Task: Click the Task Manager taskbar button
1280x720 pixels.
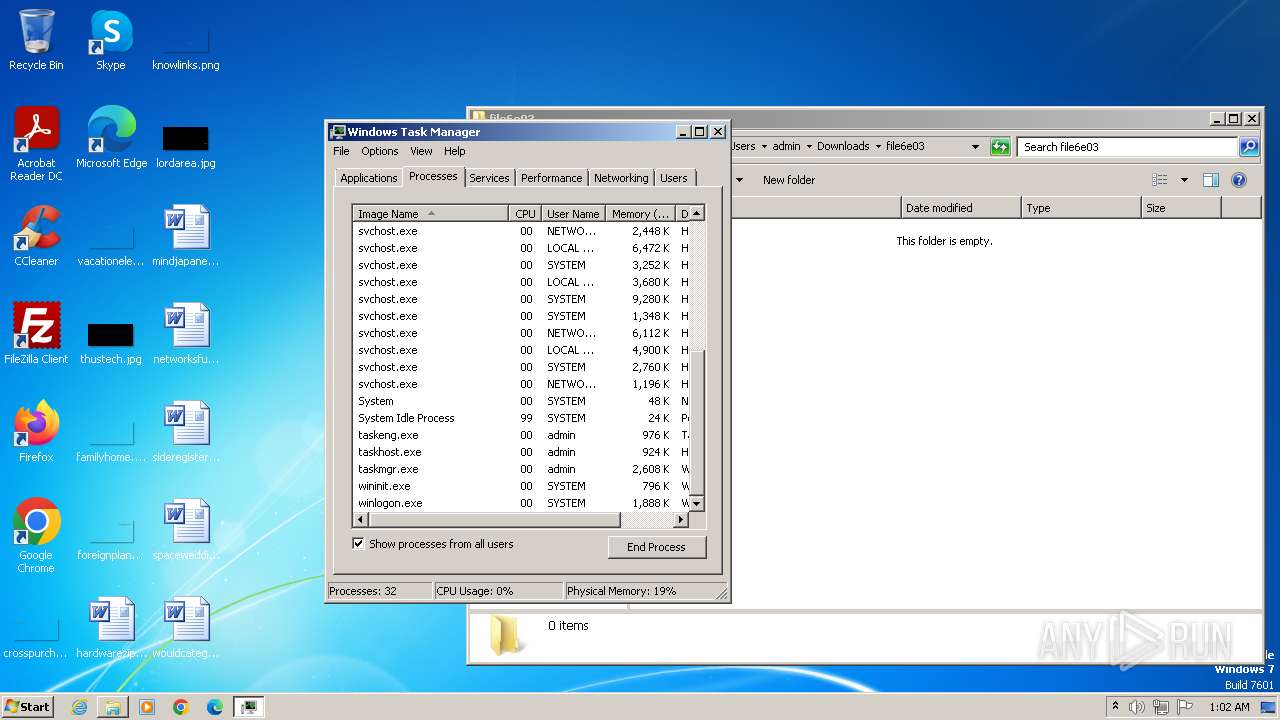Action: pyautogui.click(x=248, y=707)
